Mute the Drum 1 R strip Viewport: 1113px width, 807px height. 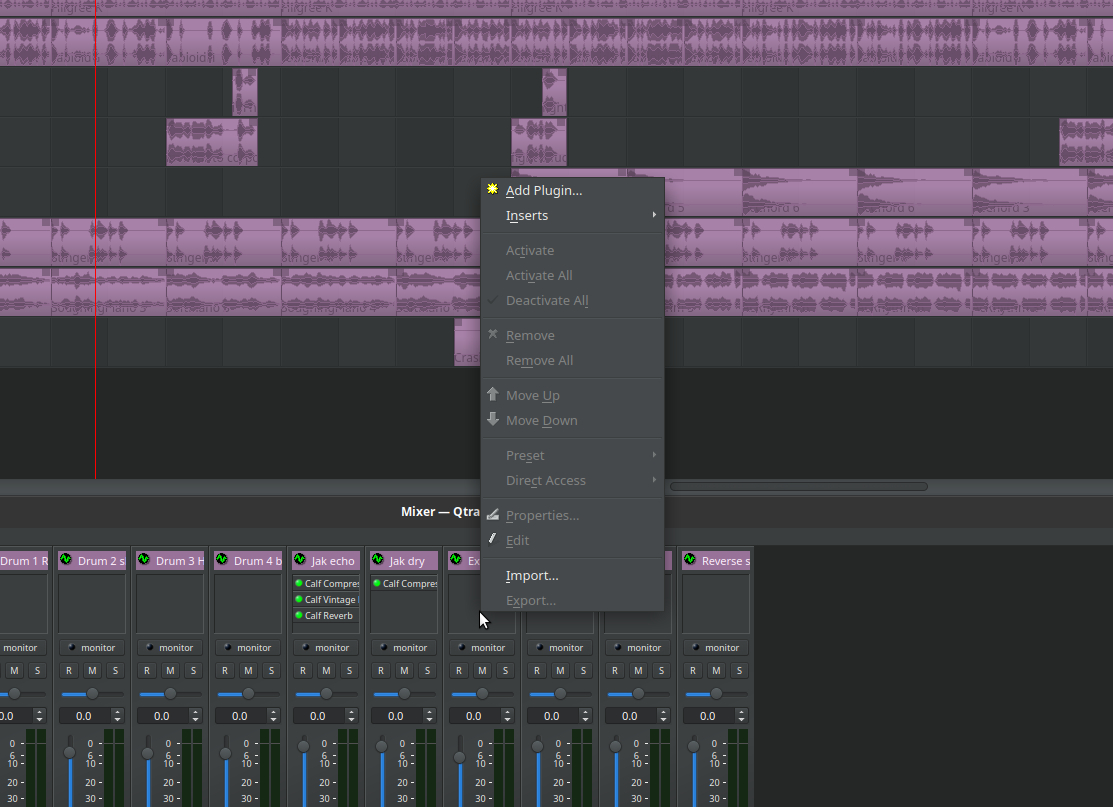[x=14, y=671]
